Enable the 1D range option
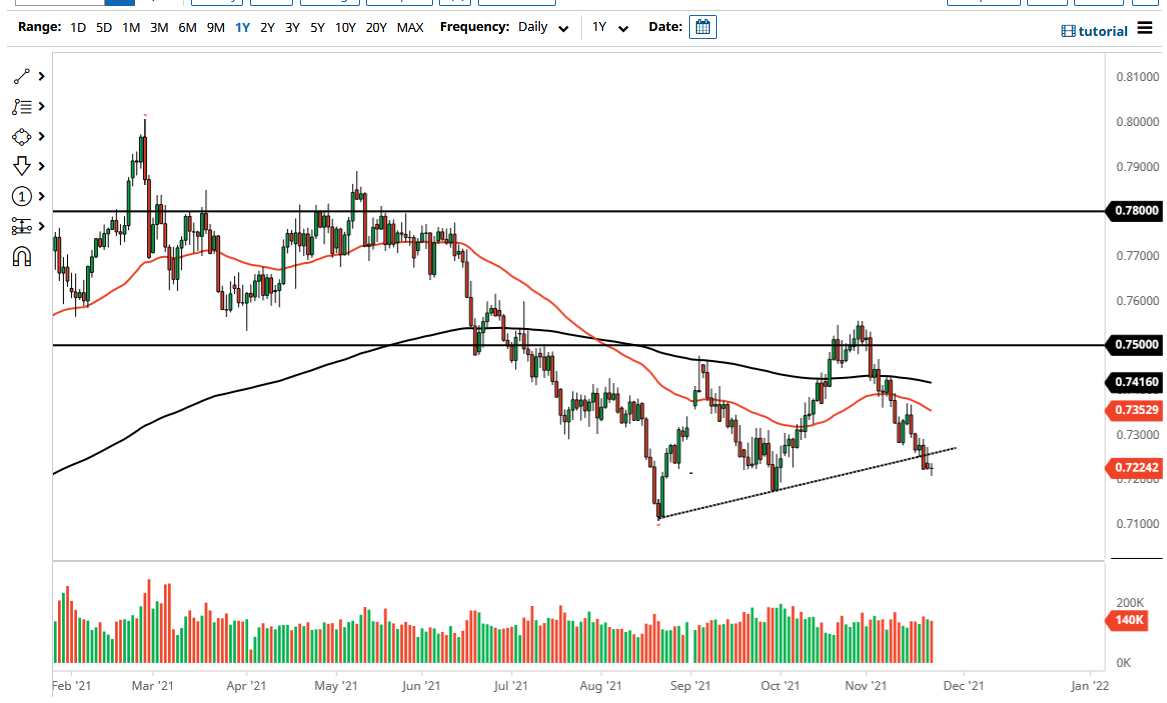 coord(78,27)
